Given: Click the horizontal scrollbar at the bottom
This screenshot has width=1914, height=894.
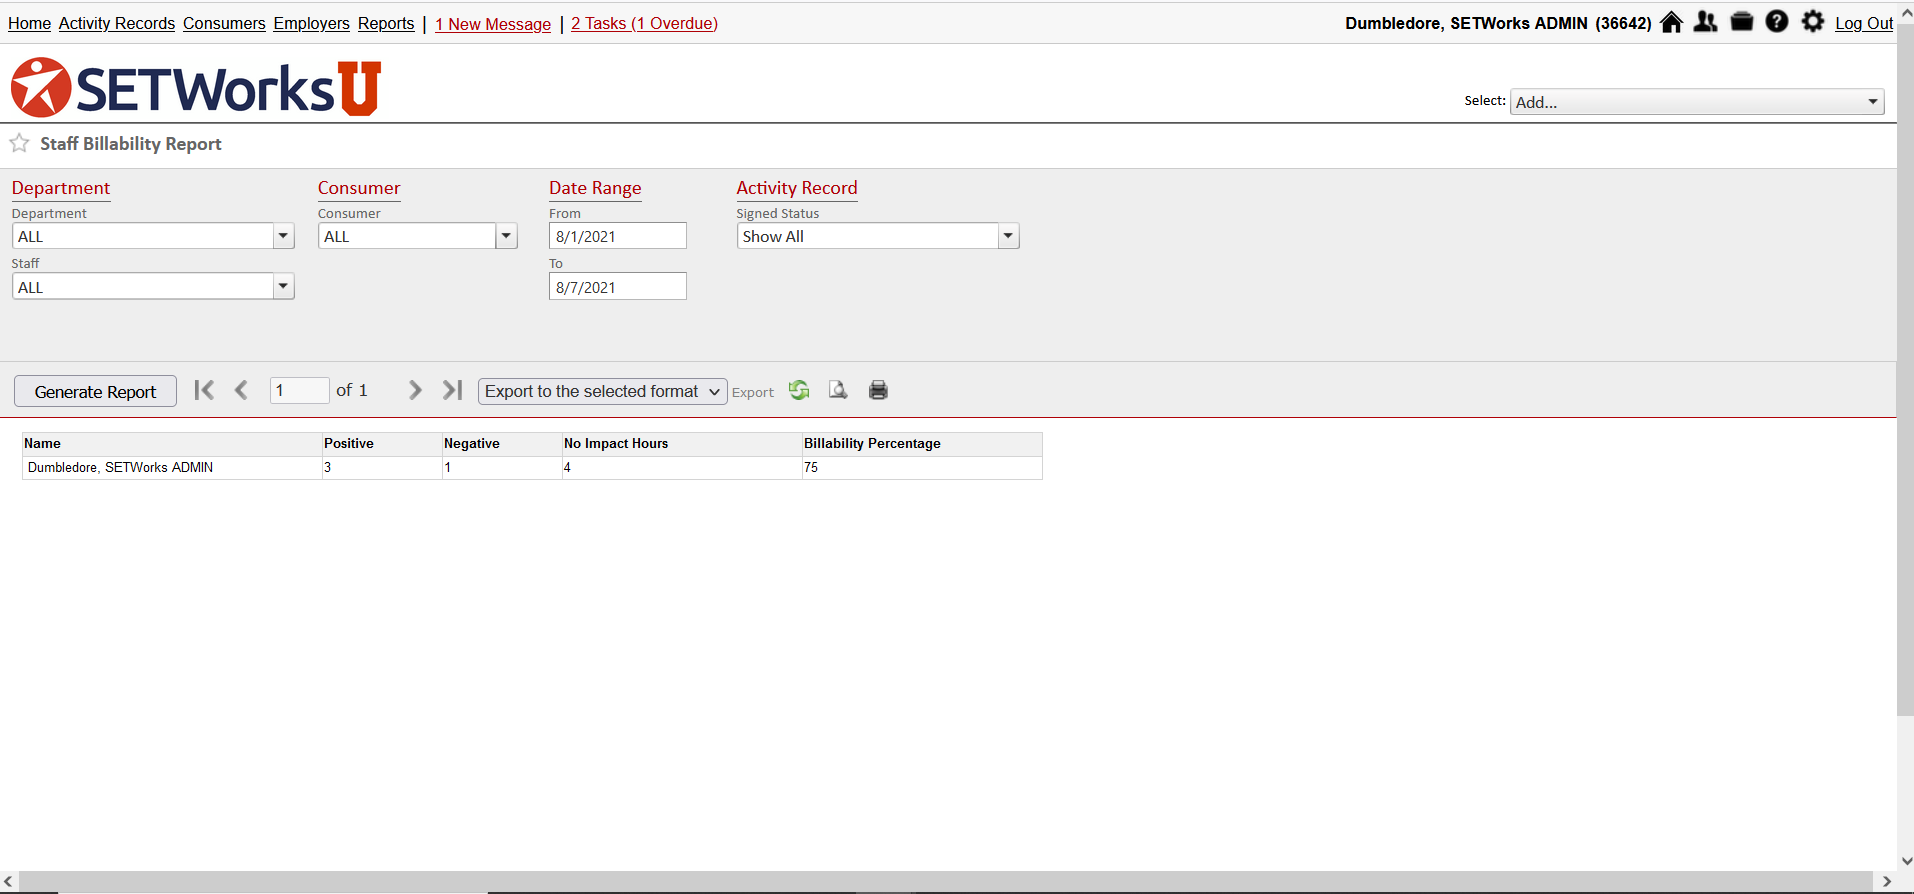Looking at the screenshot, I should [945, 881].
